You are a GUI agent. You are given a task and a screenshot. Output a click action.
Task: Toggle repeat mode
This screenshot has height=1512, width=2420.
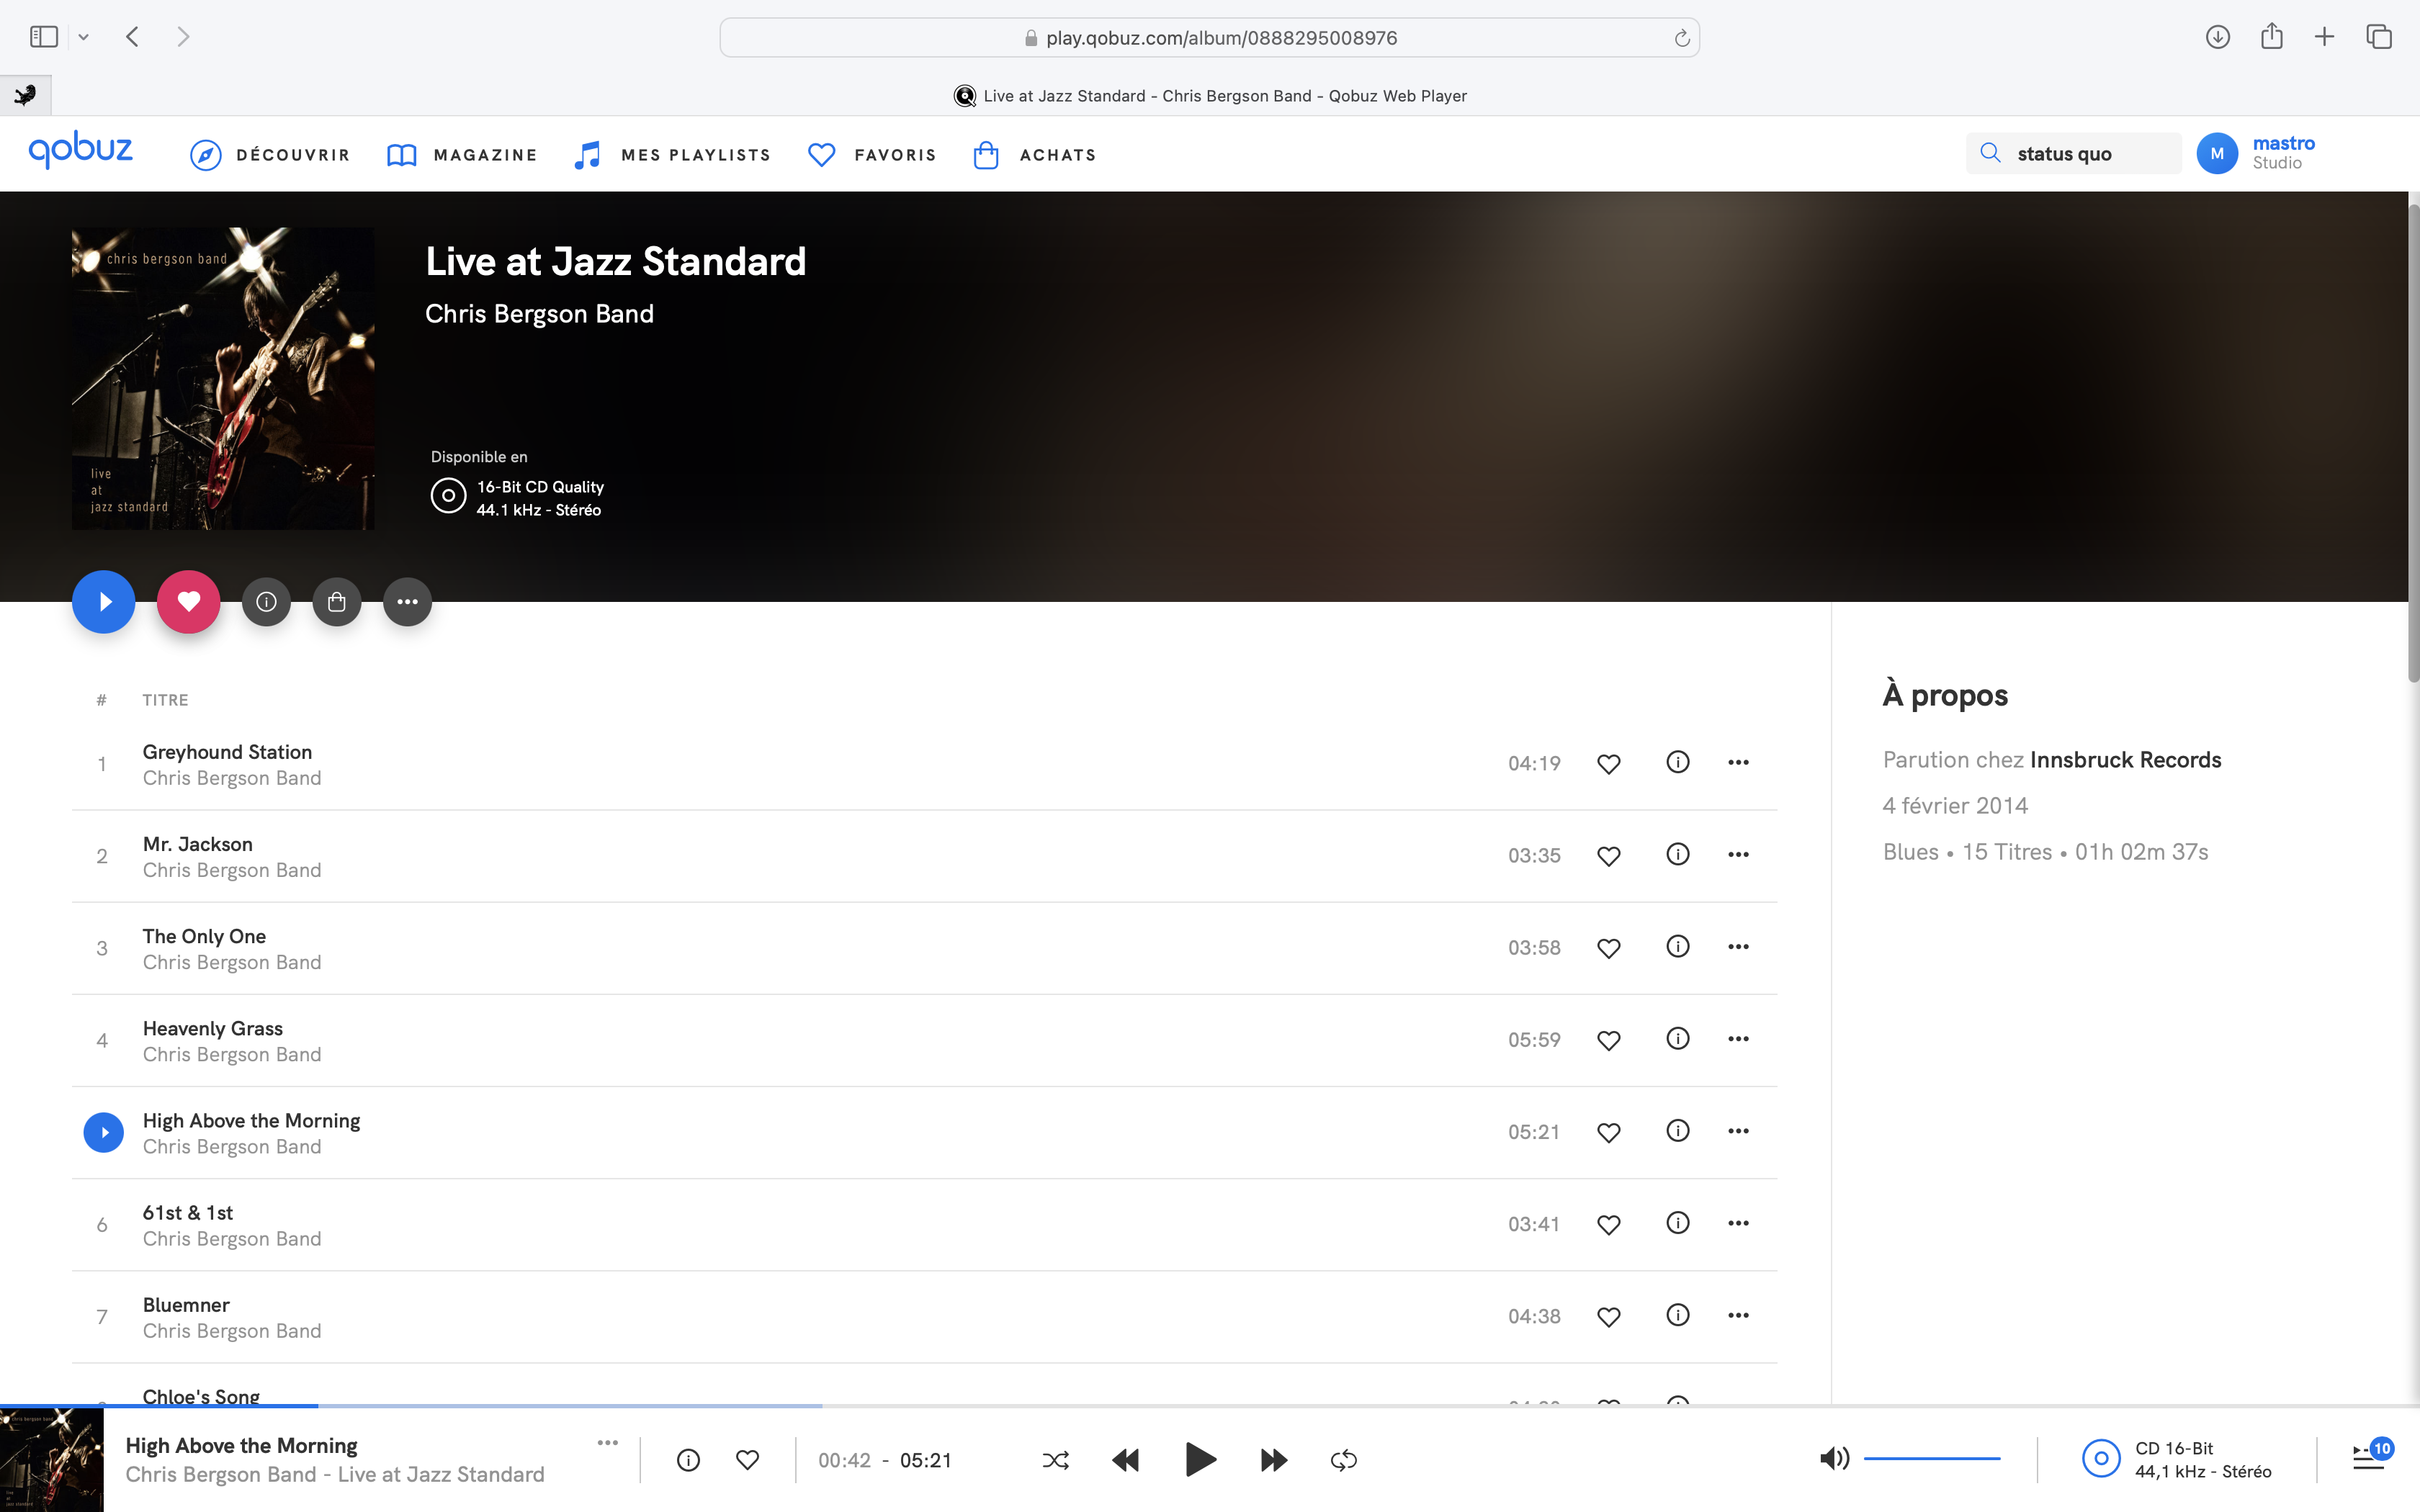(x=1343, y=1460)
